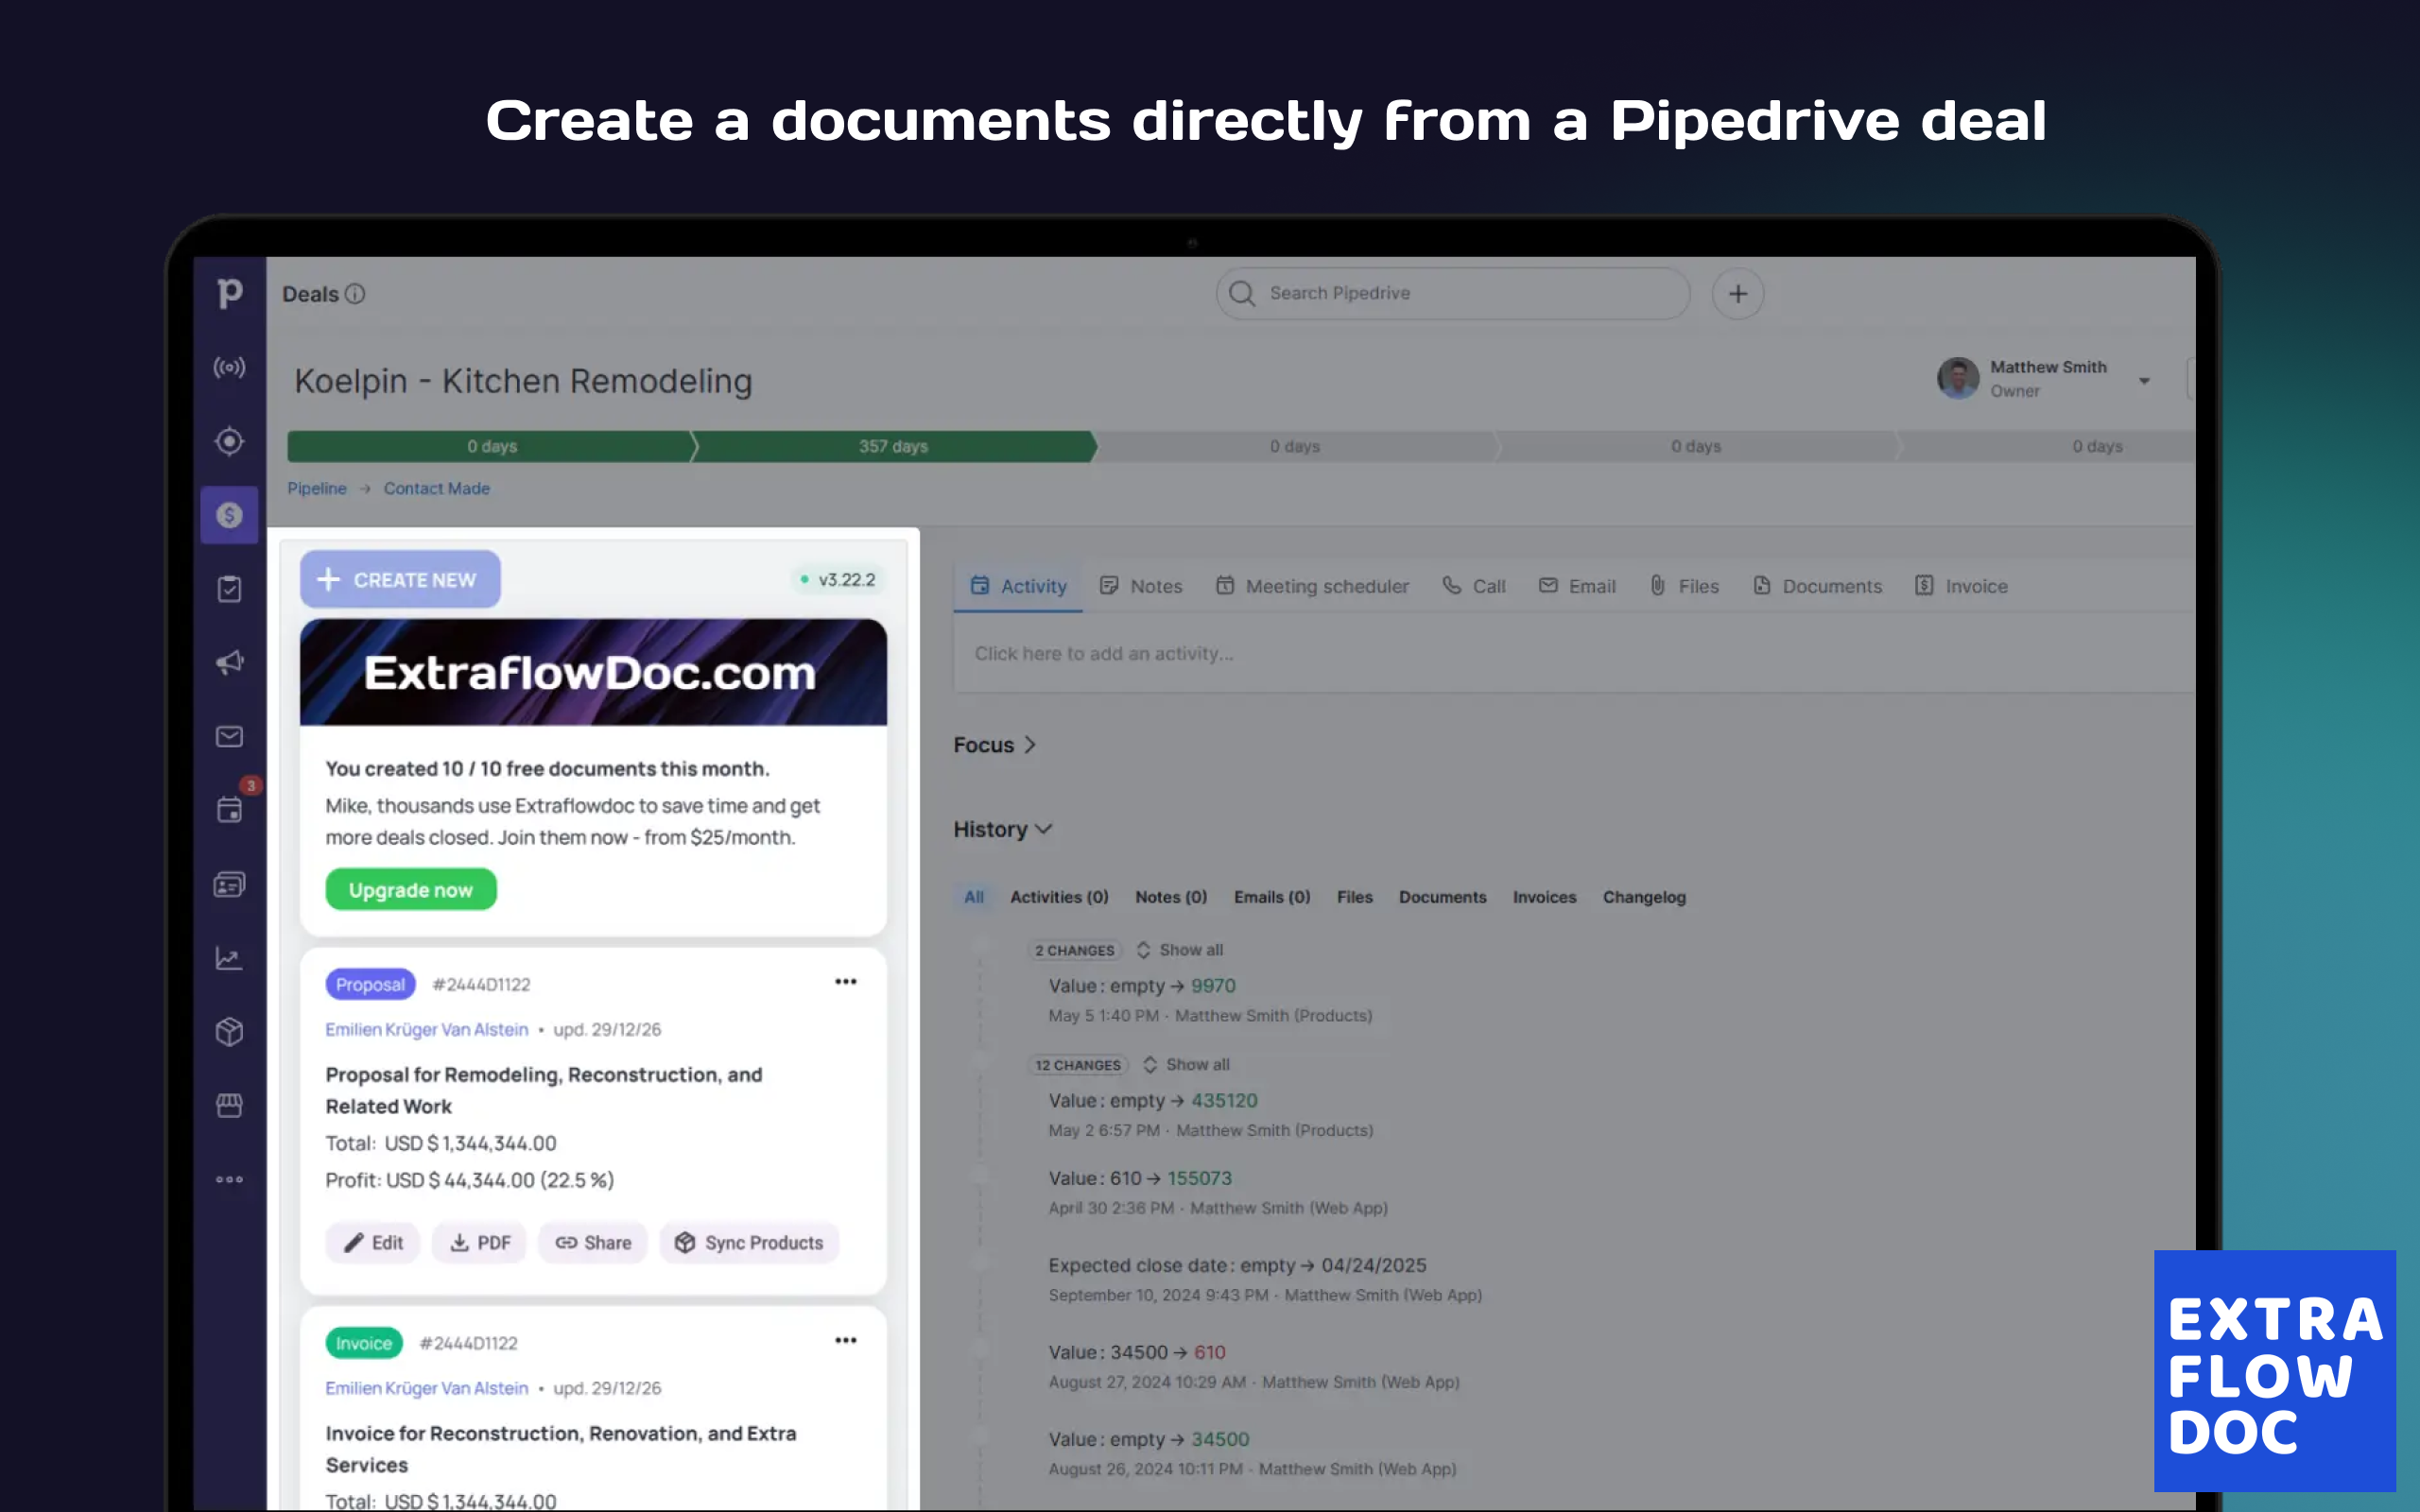Select the Deals dollar sidebar icon

coord(229,515)
